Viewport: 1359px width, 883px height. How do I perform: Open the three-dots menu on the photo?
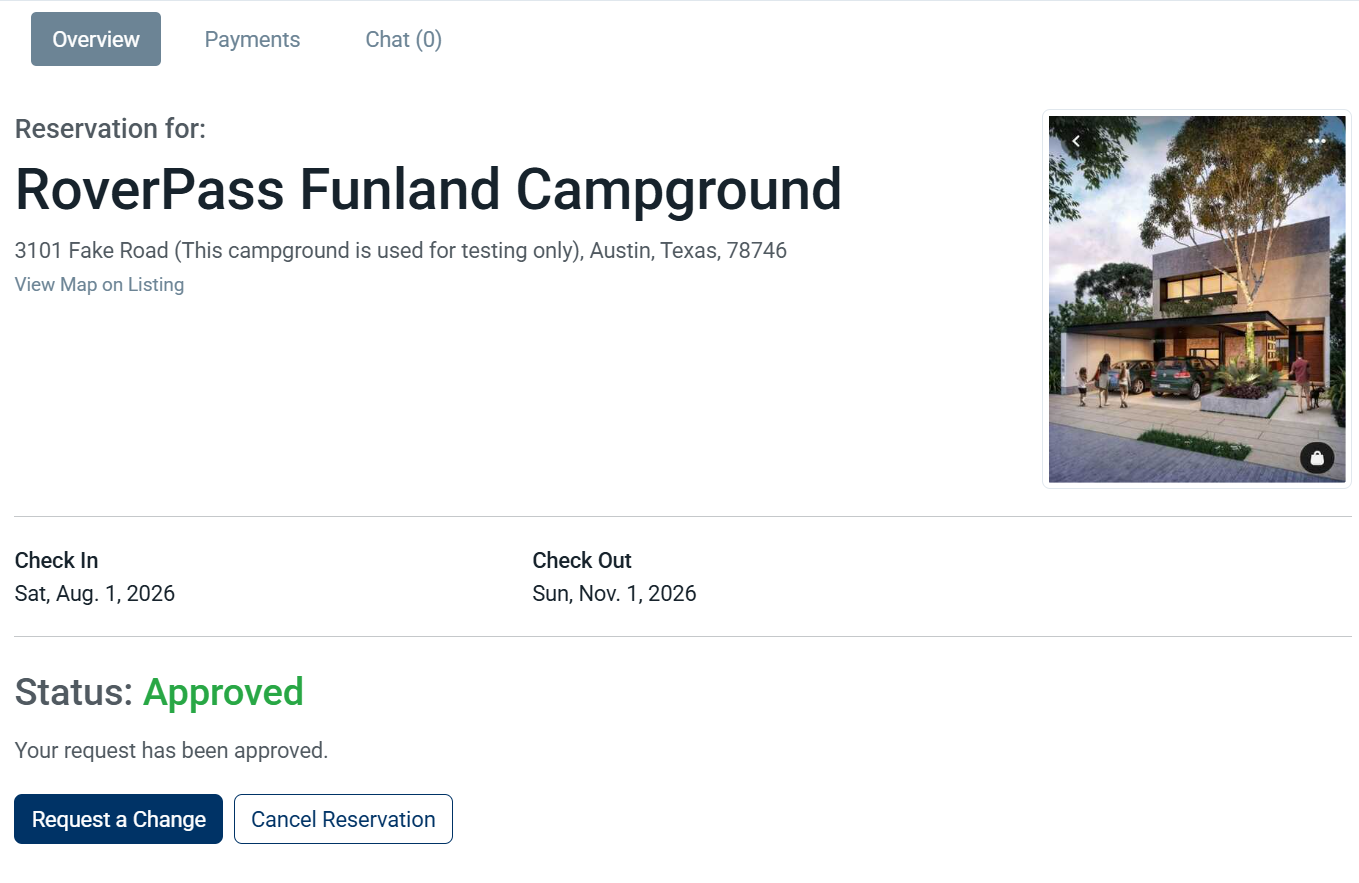1317,141
